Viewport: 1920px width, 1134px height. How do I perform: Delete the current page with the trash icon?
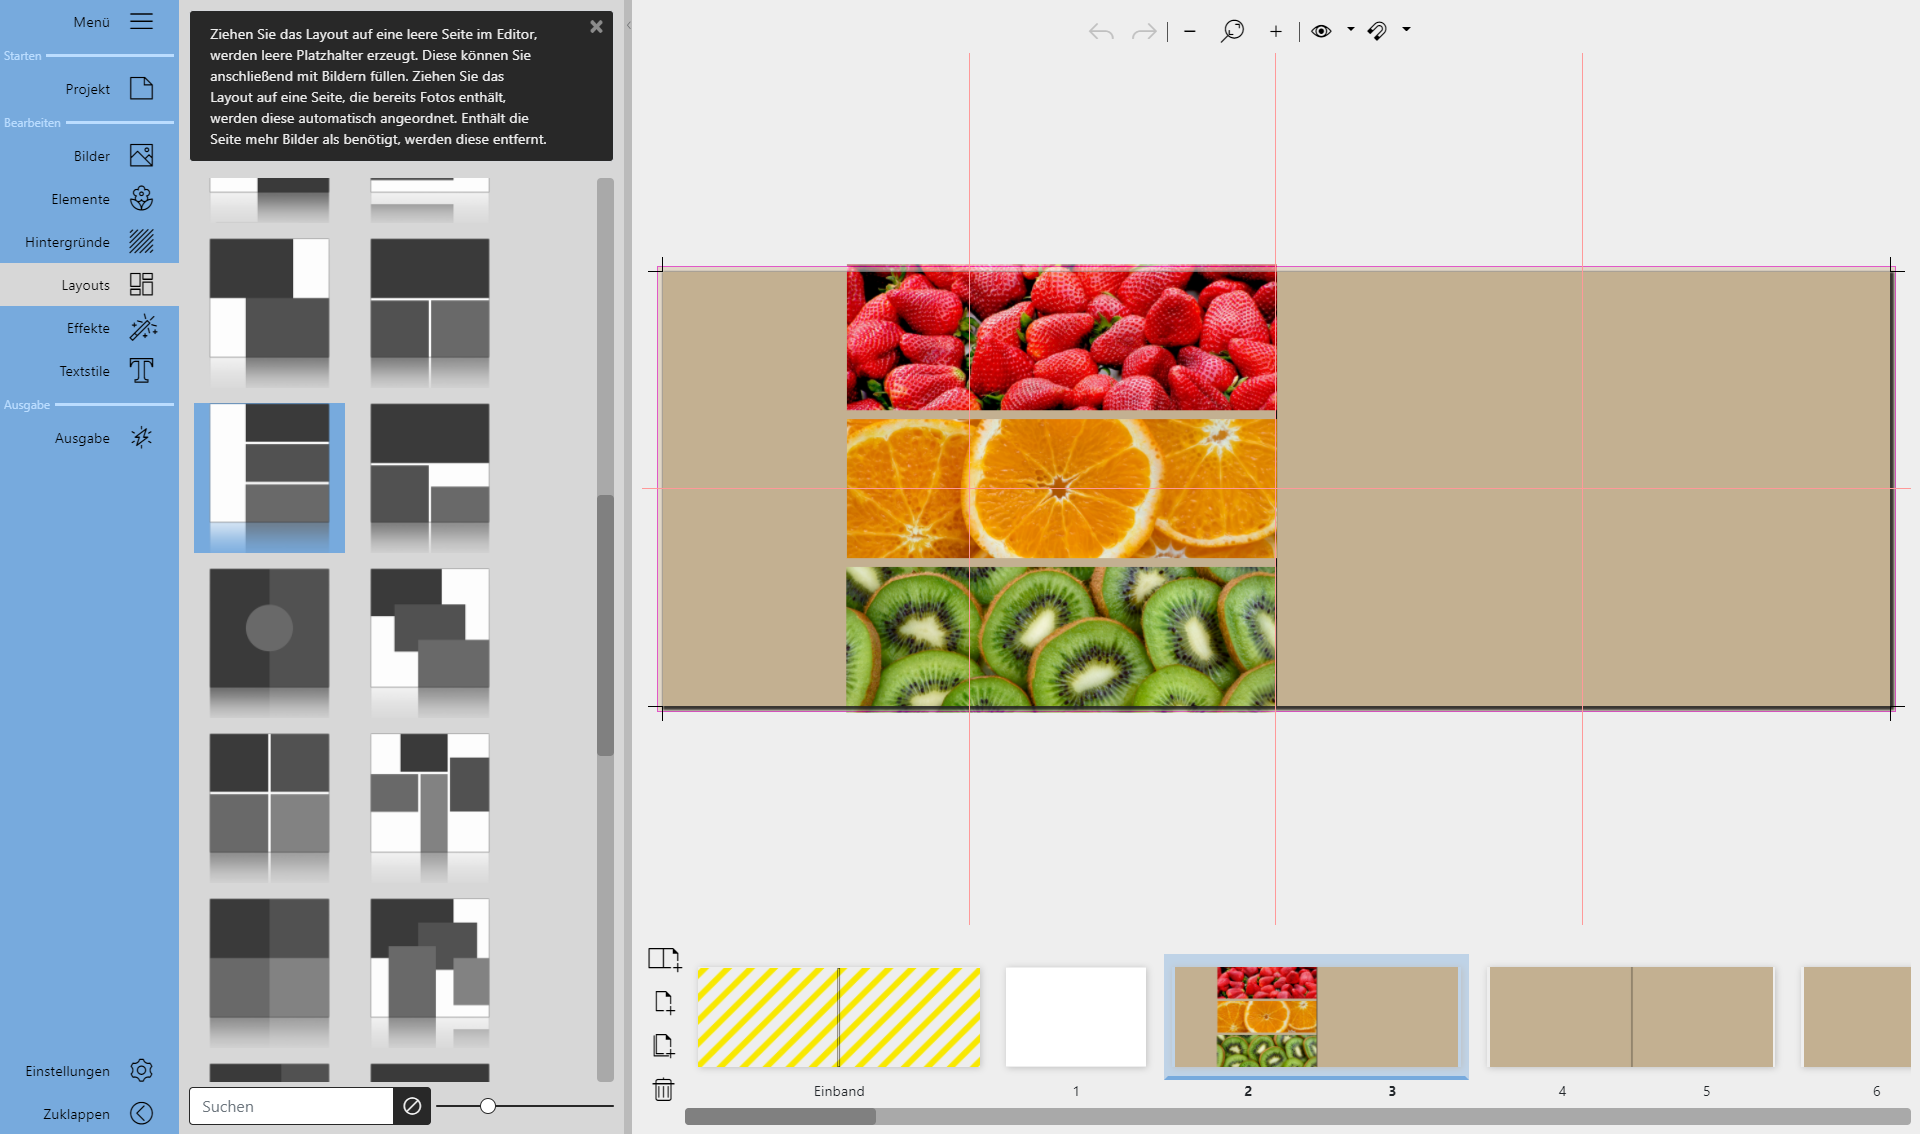click(x=663, y=1090)
